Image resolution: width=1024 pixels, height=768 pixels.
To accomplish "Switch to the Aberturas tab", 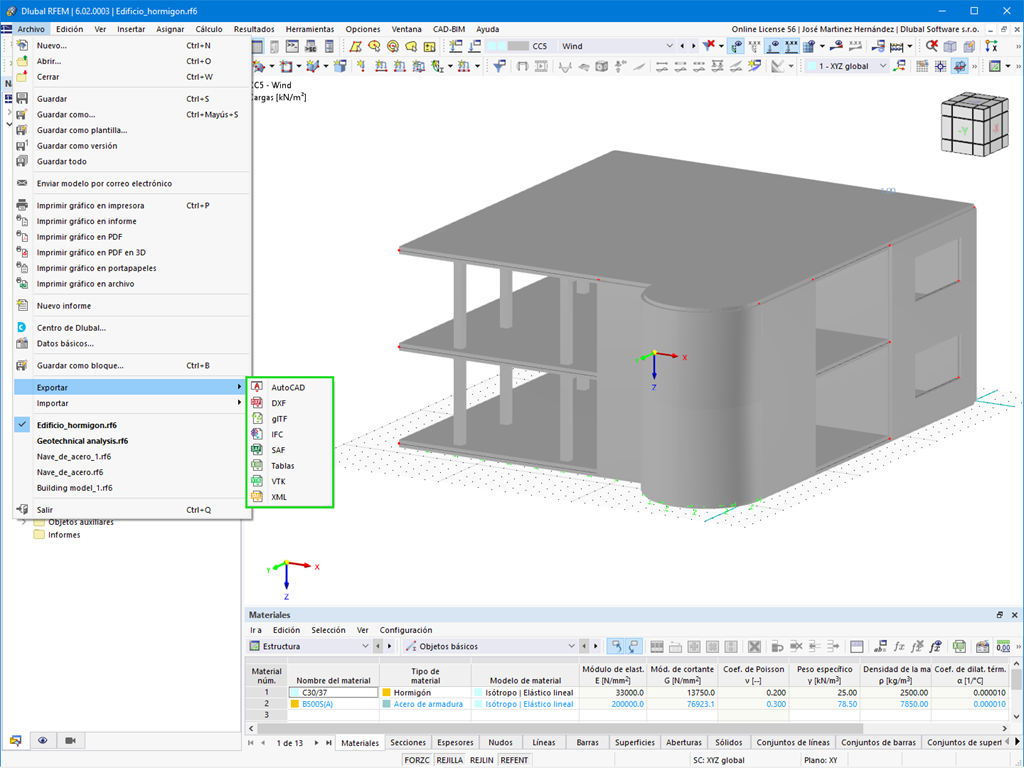I will tap(684, 743).
